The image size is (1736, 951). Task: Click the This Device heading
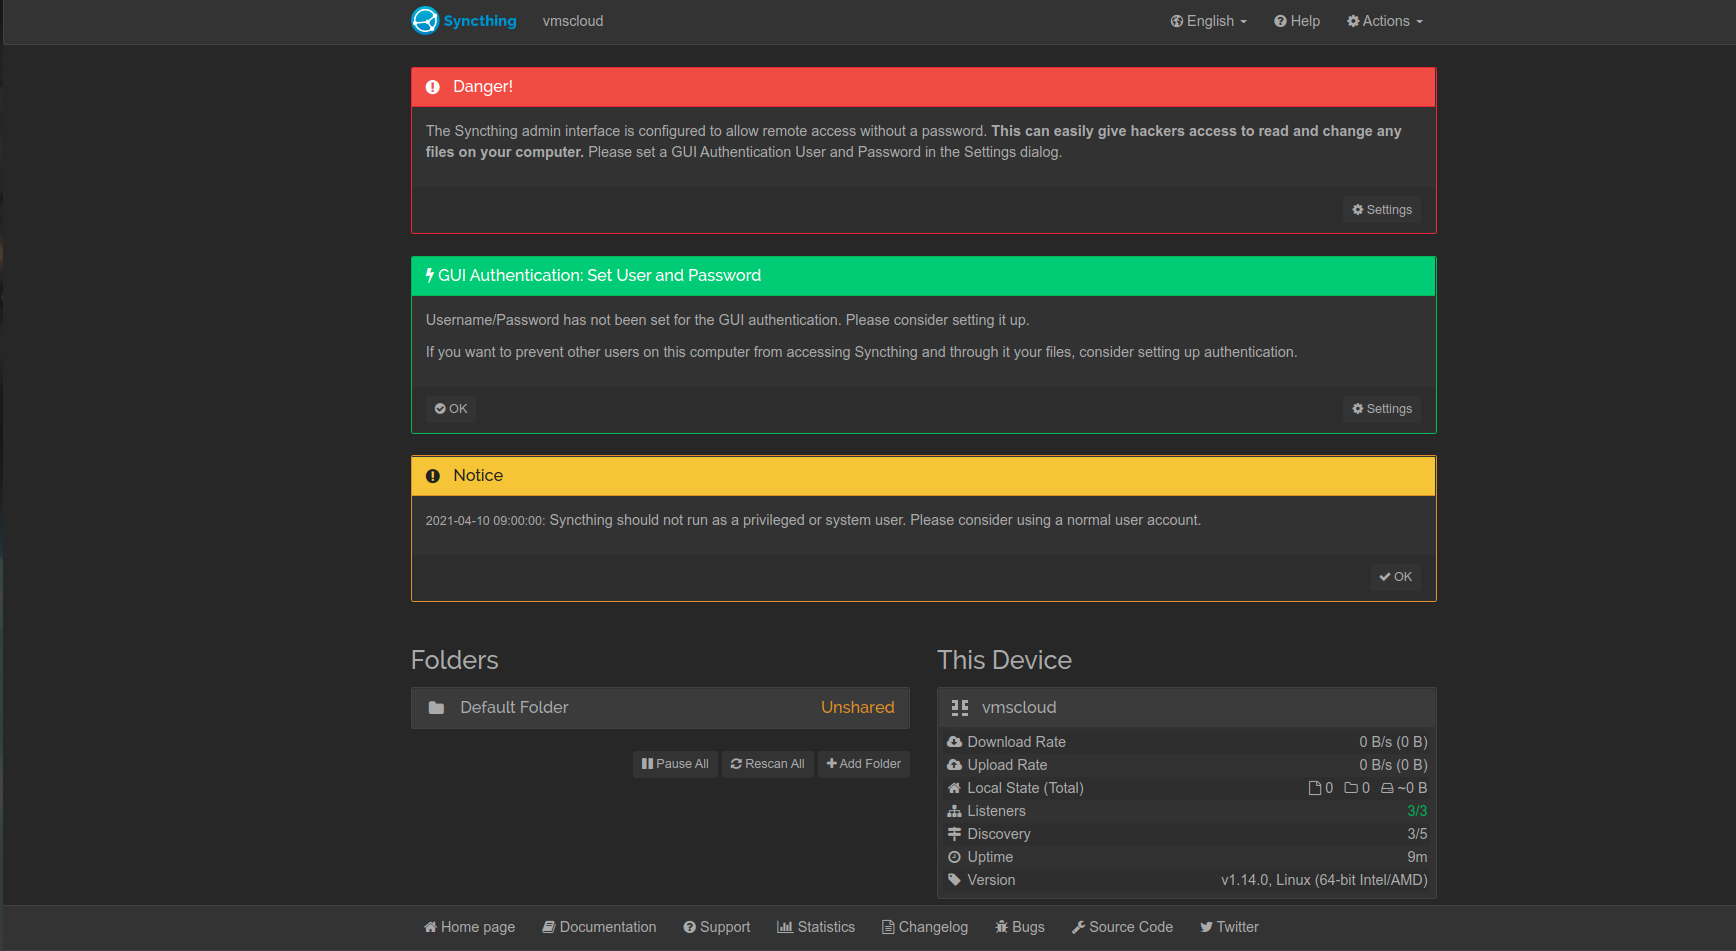1004,660
